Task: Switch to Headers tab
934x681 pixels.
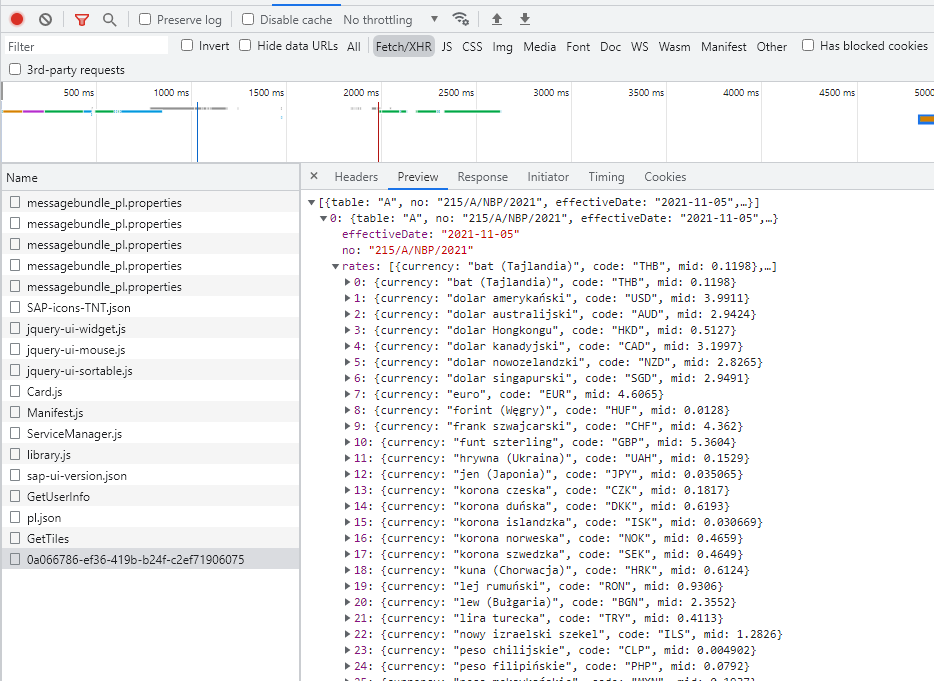Action: (356, 177)
